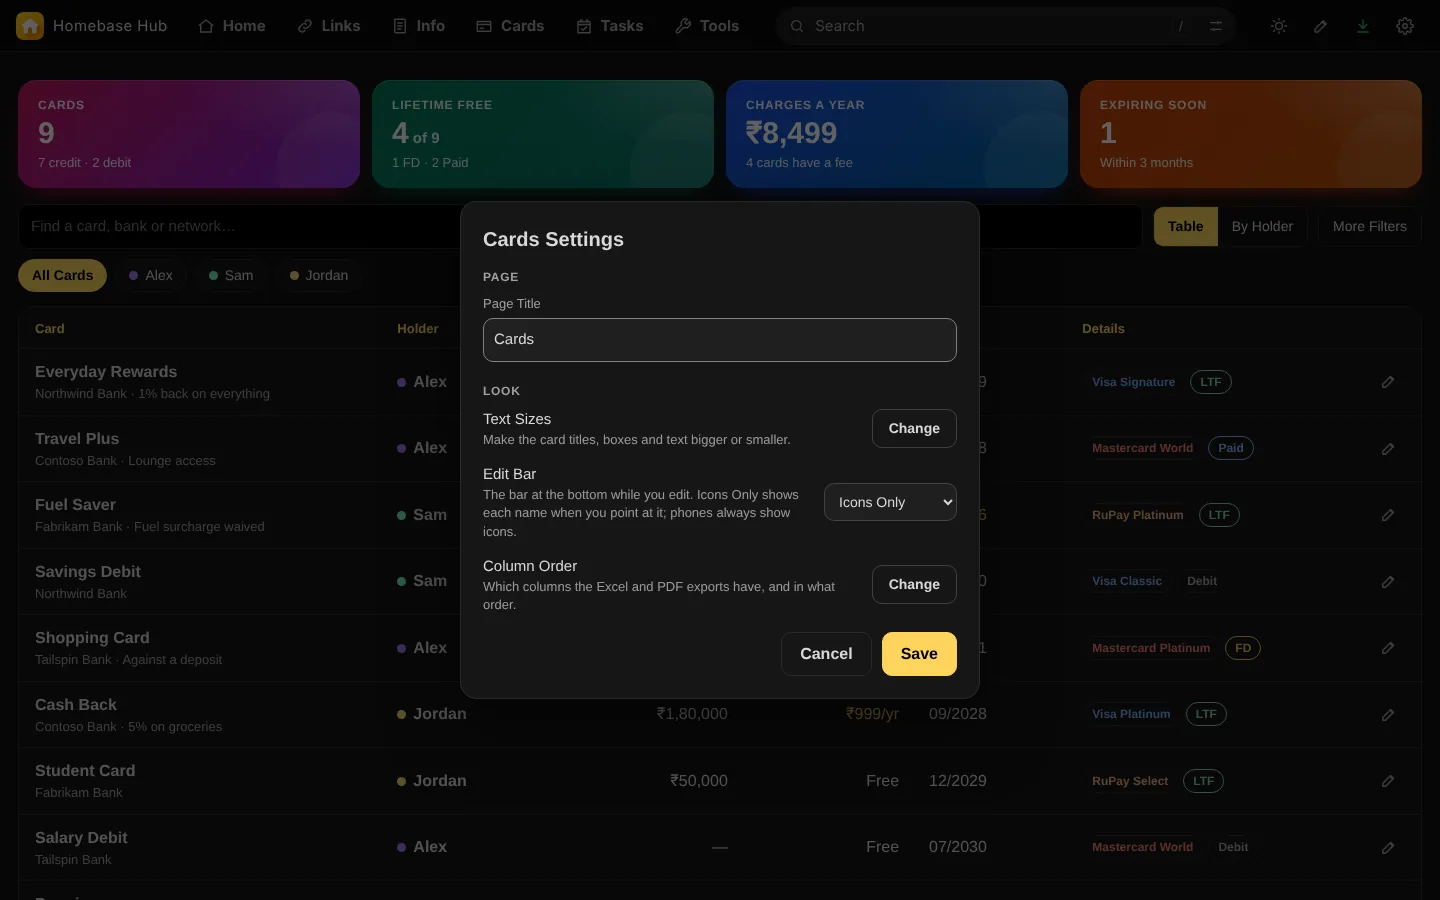Cancel the Cards Settings dialog
The image size is (1440, 900).
coord(826,654)
